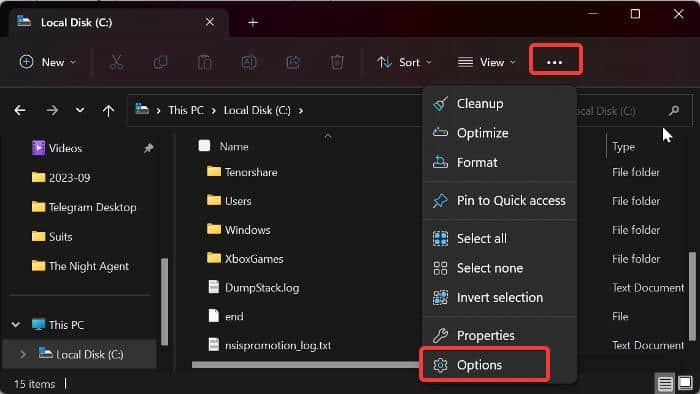Open recent locations chevron dropdown
Image resolution: width=700 pixels, height=394 pixels.
pyautogui.click(x=80, y=110)
